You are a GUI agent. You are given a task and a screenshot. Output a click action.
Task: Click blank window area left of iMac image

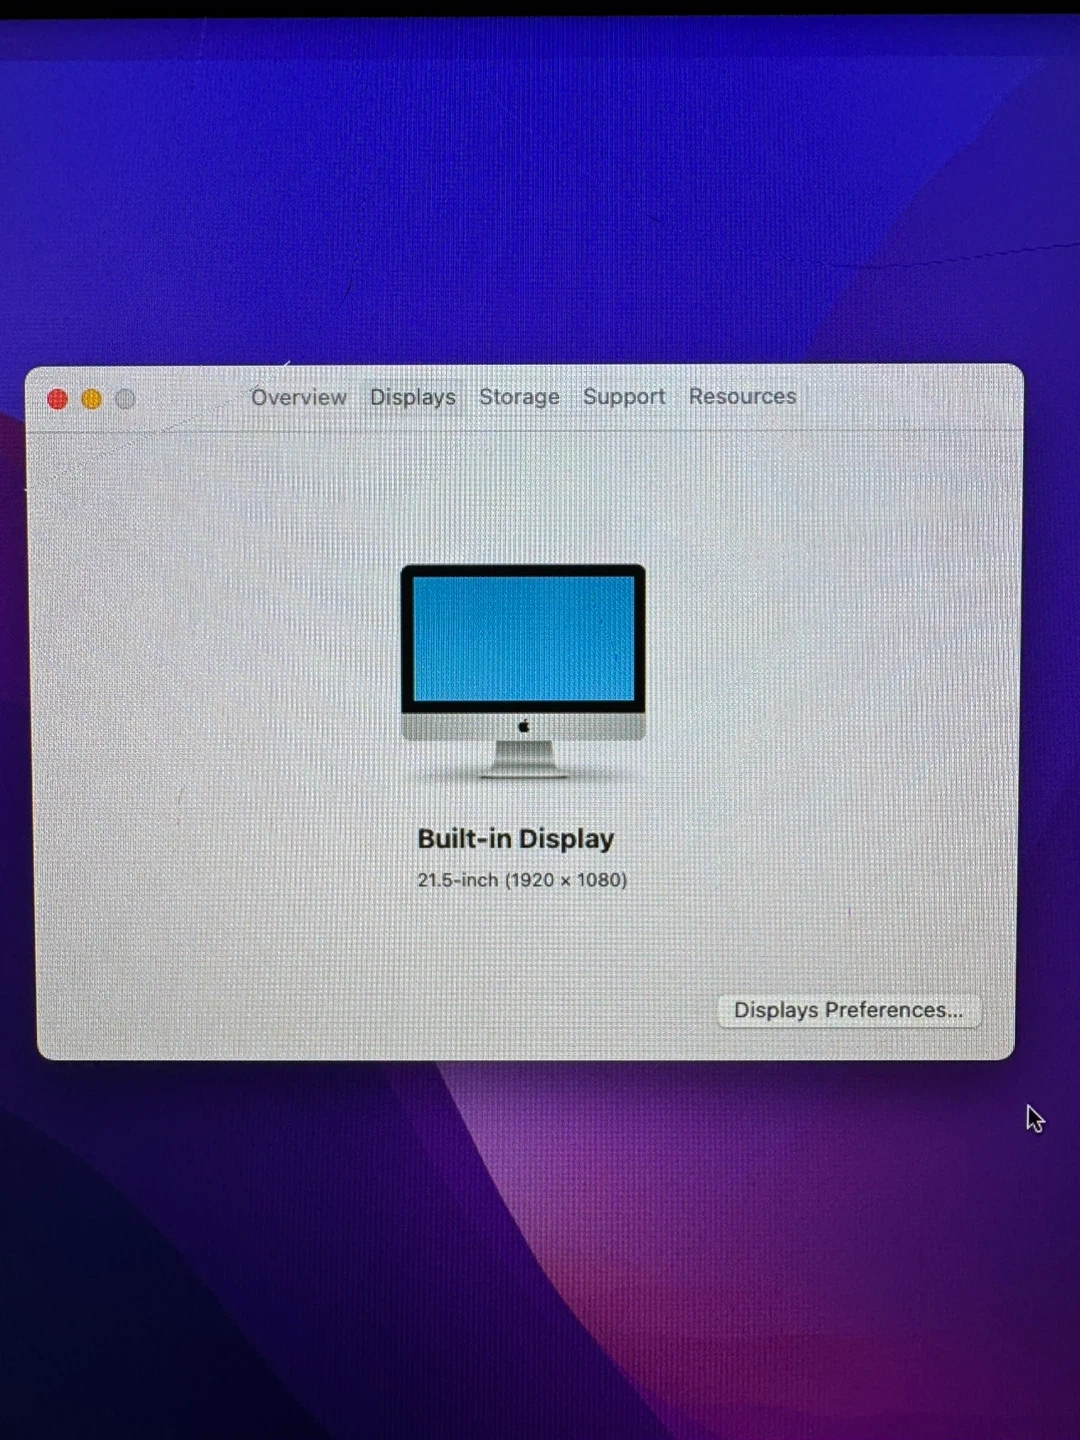(220, 670)
